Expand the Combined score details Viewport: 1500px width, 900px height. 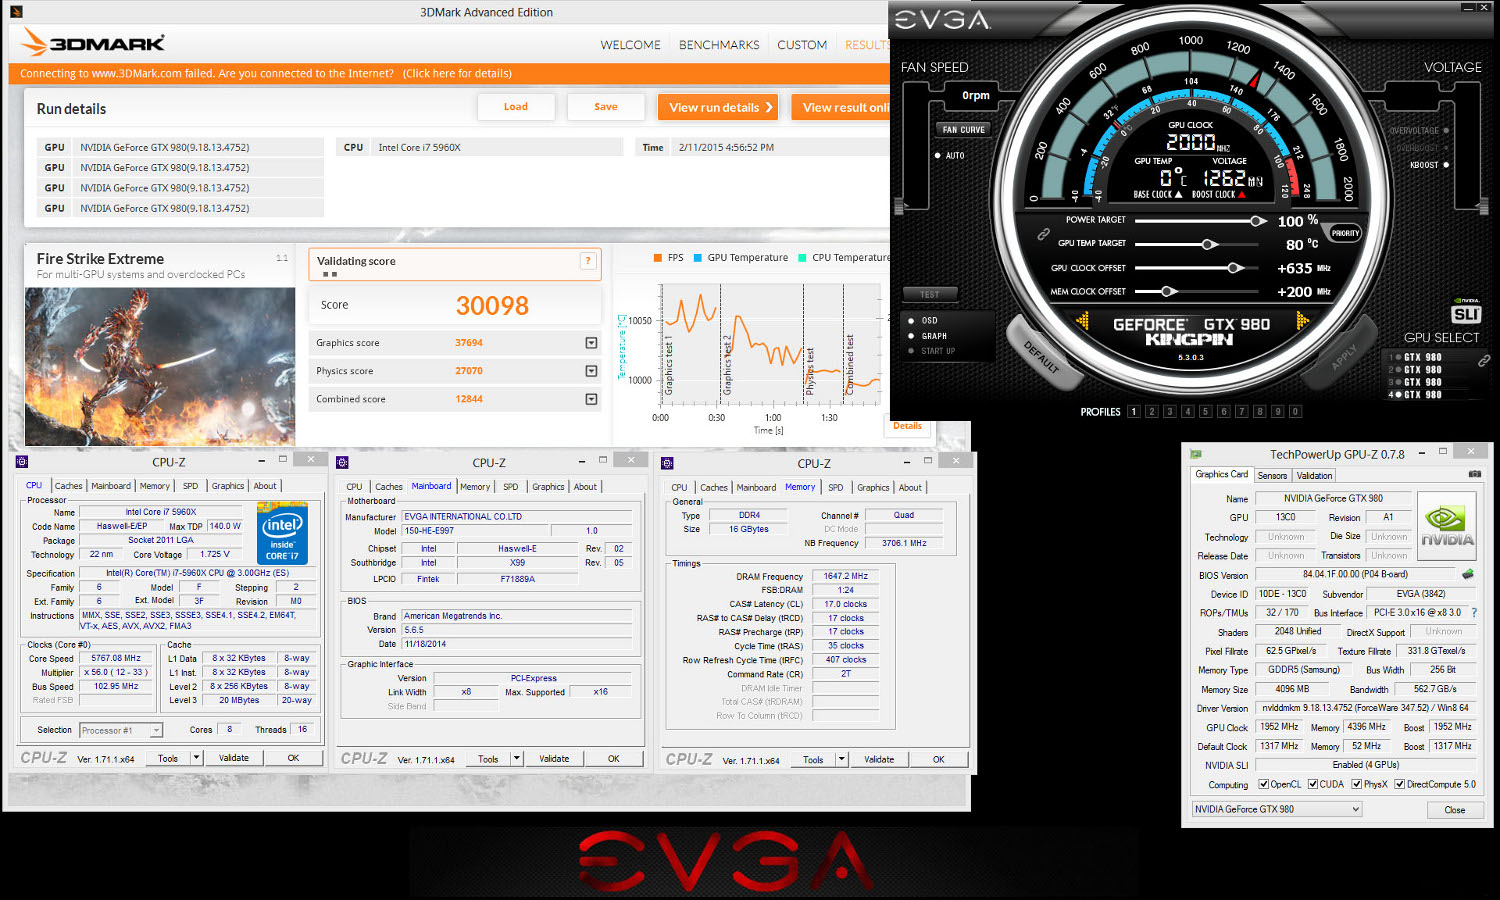591,399
